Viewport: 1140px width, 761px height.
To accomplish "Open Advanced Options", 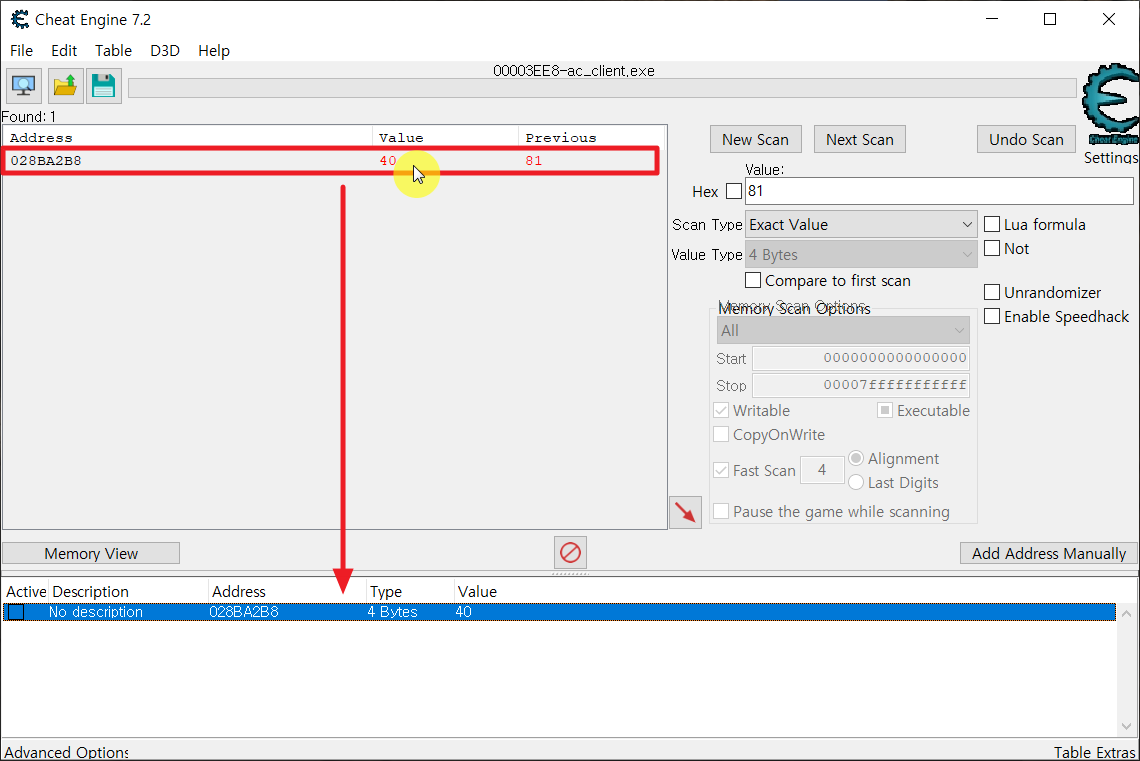I will tap(66, 752).
